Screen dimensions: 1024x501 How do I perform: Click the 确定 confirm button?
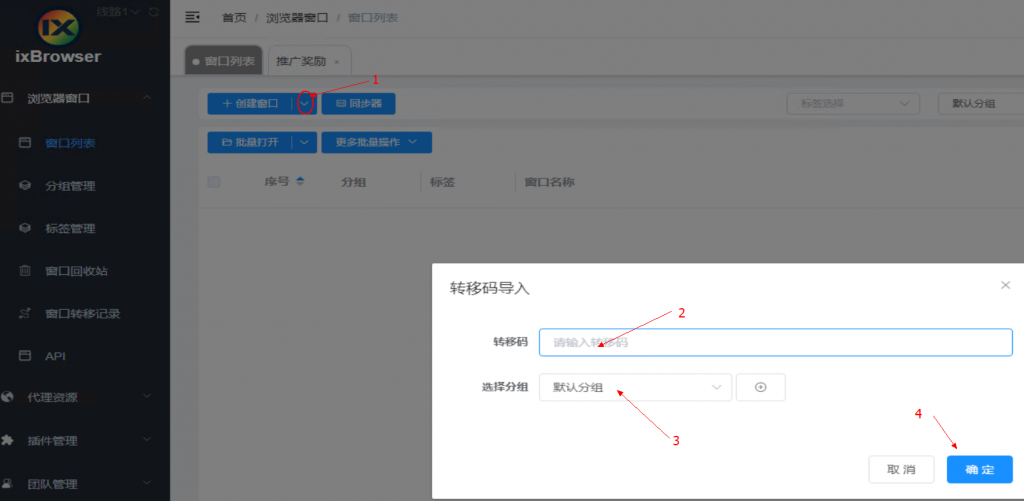[979, 470]
